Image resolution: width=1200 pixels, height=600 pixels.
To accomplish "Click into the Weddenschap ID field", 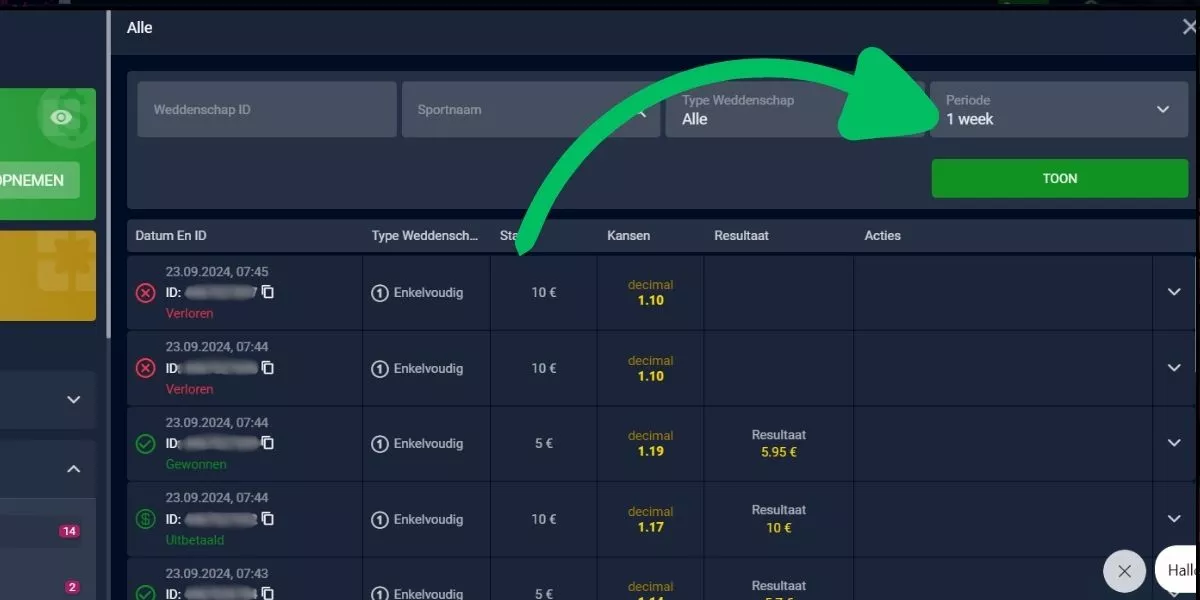I will [267, 110].
